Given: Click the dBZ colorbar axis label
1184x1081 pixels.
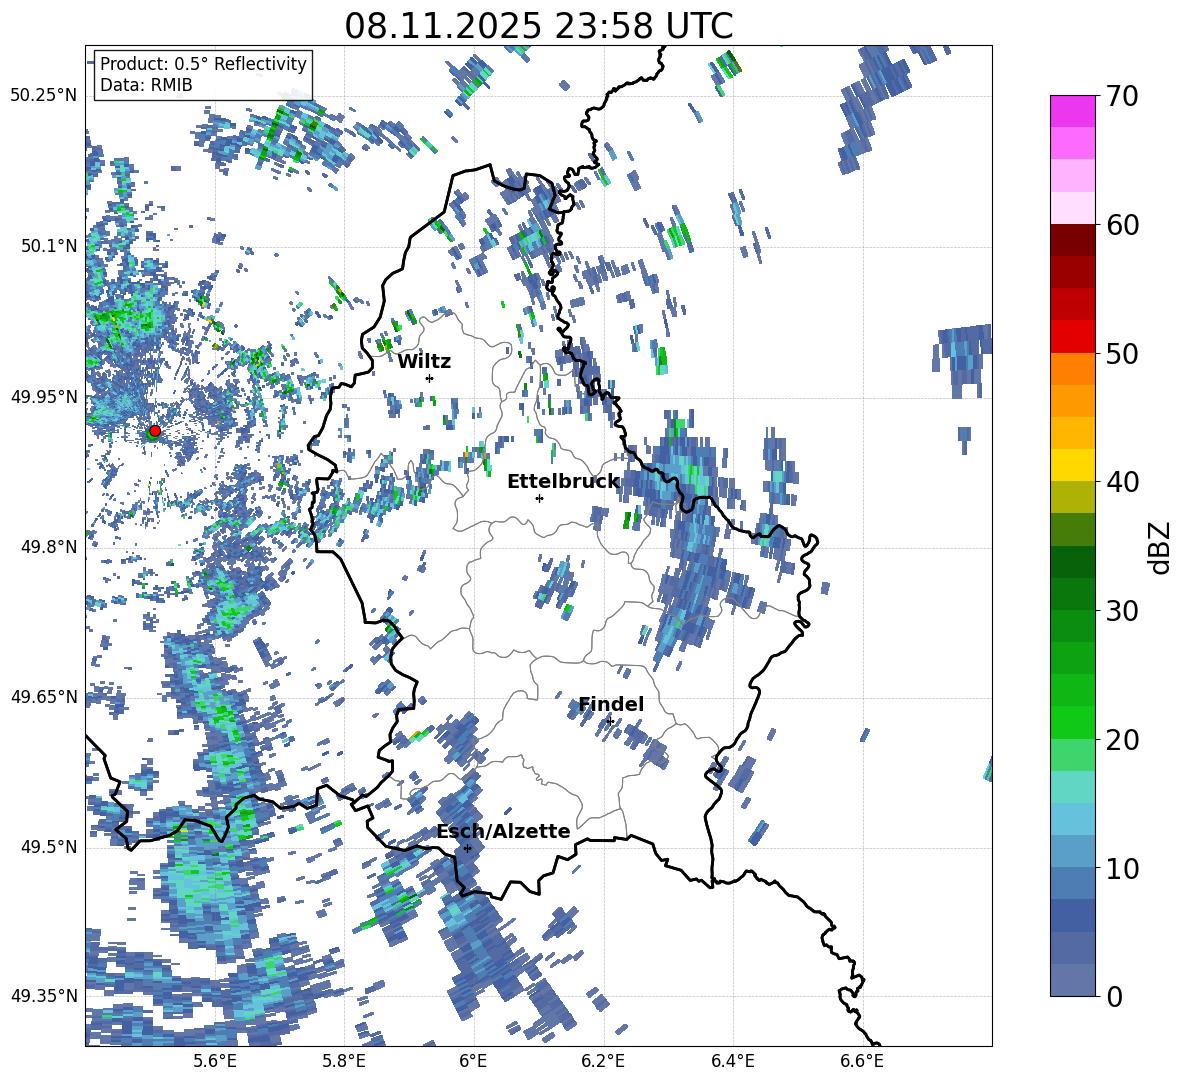Looking at the screenshot, I should pos(1161,547).
